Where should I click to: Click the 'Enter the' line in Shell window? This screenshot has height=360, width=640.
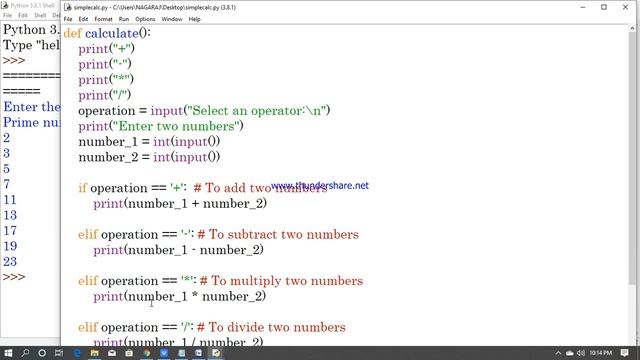click(31, 107)
